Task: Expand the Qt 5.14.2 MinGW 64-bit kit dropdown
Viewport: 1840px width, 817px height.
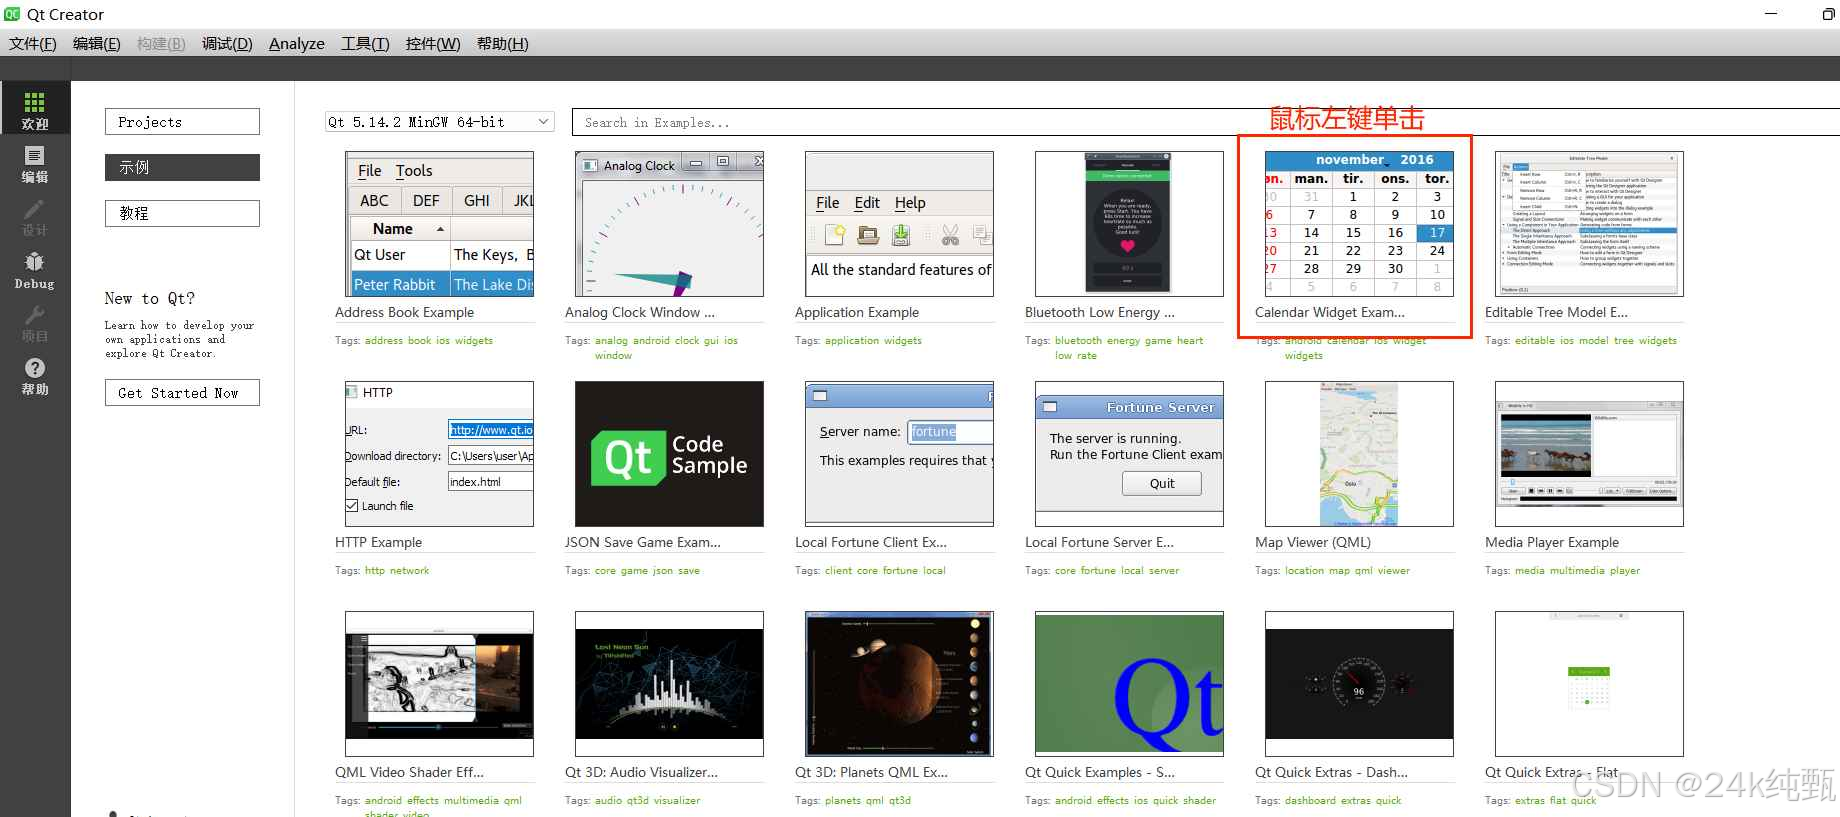Action: (x=440, y=122)
